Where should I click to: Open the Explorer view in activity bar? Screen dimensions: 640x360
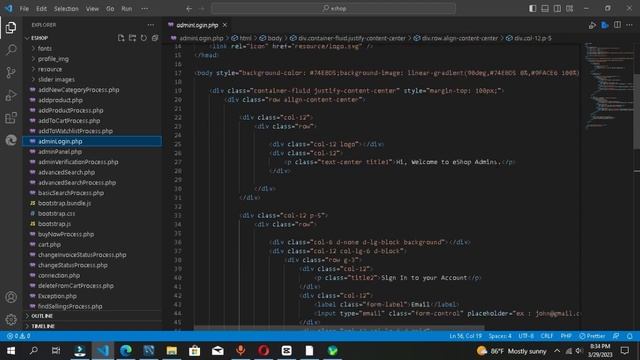pyautogui.click(x=11, y=27)
